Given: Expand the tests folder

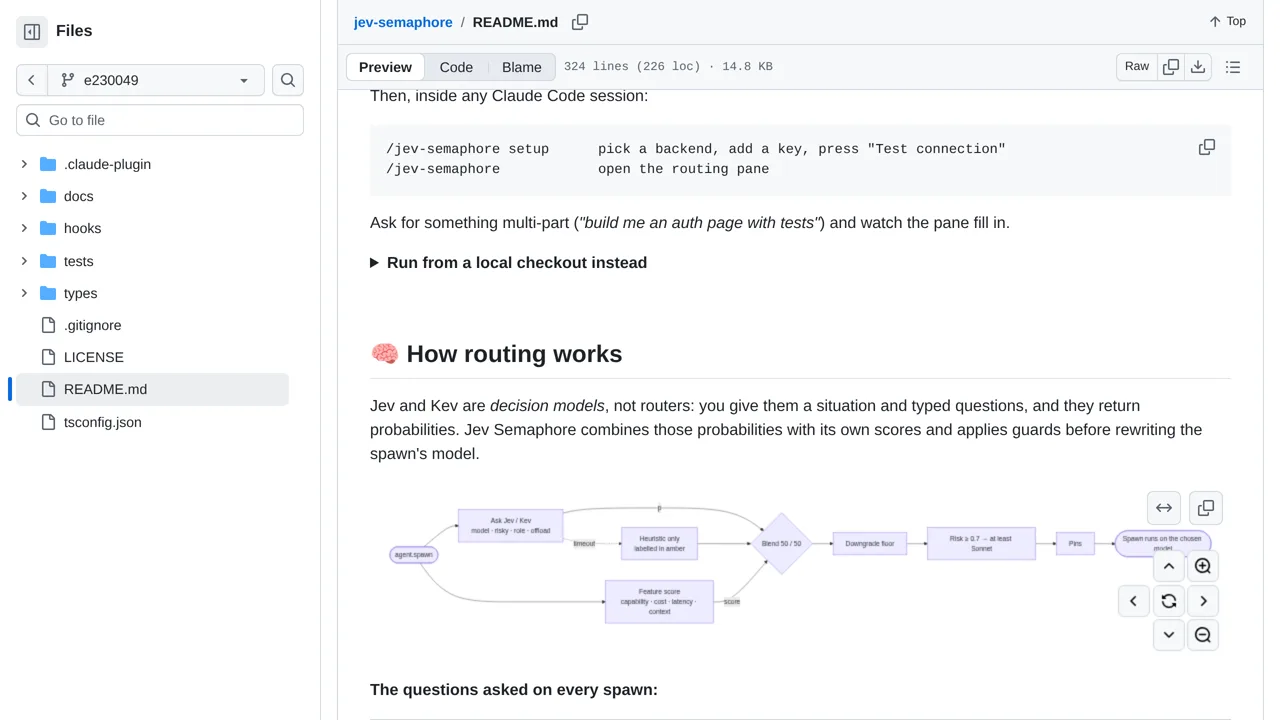Looking at the screenshot, I should pyautogui.click(x=24, y=261).
